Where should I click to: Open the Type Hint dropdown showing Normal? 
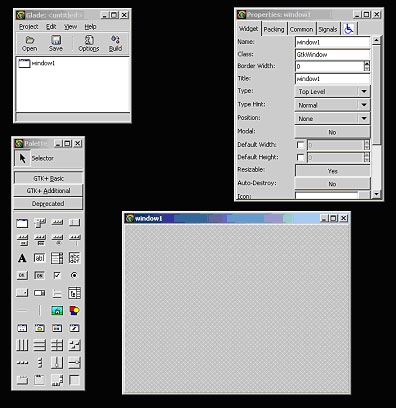(332, 105)
